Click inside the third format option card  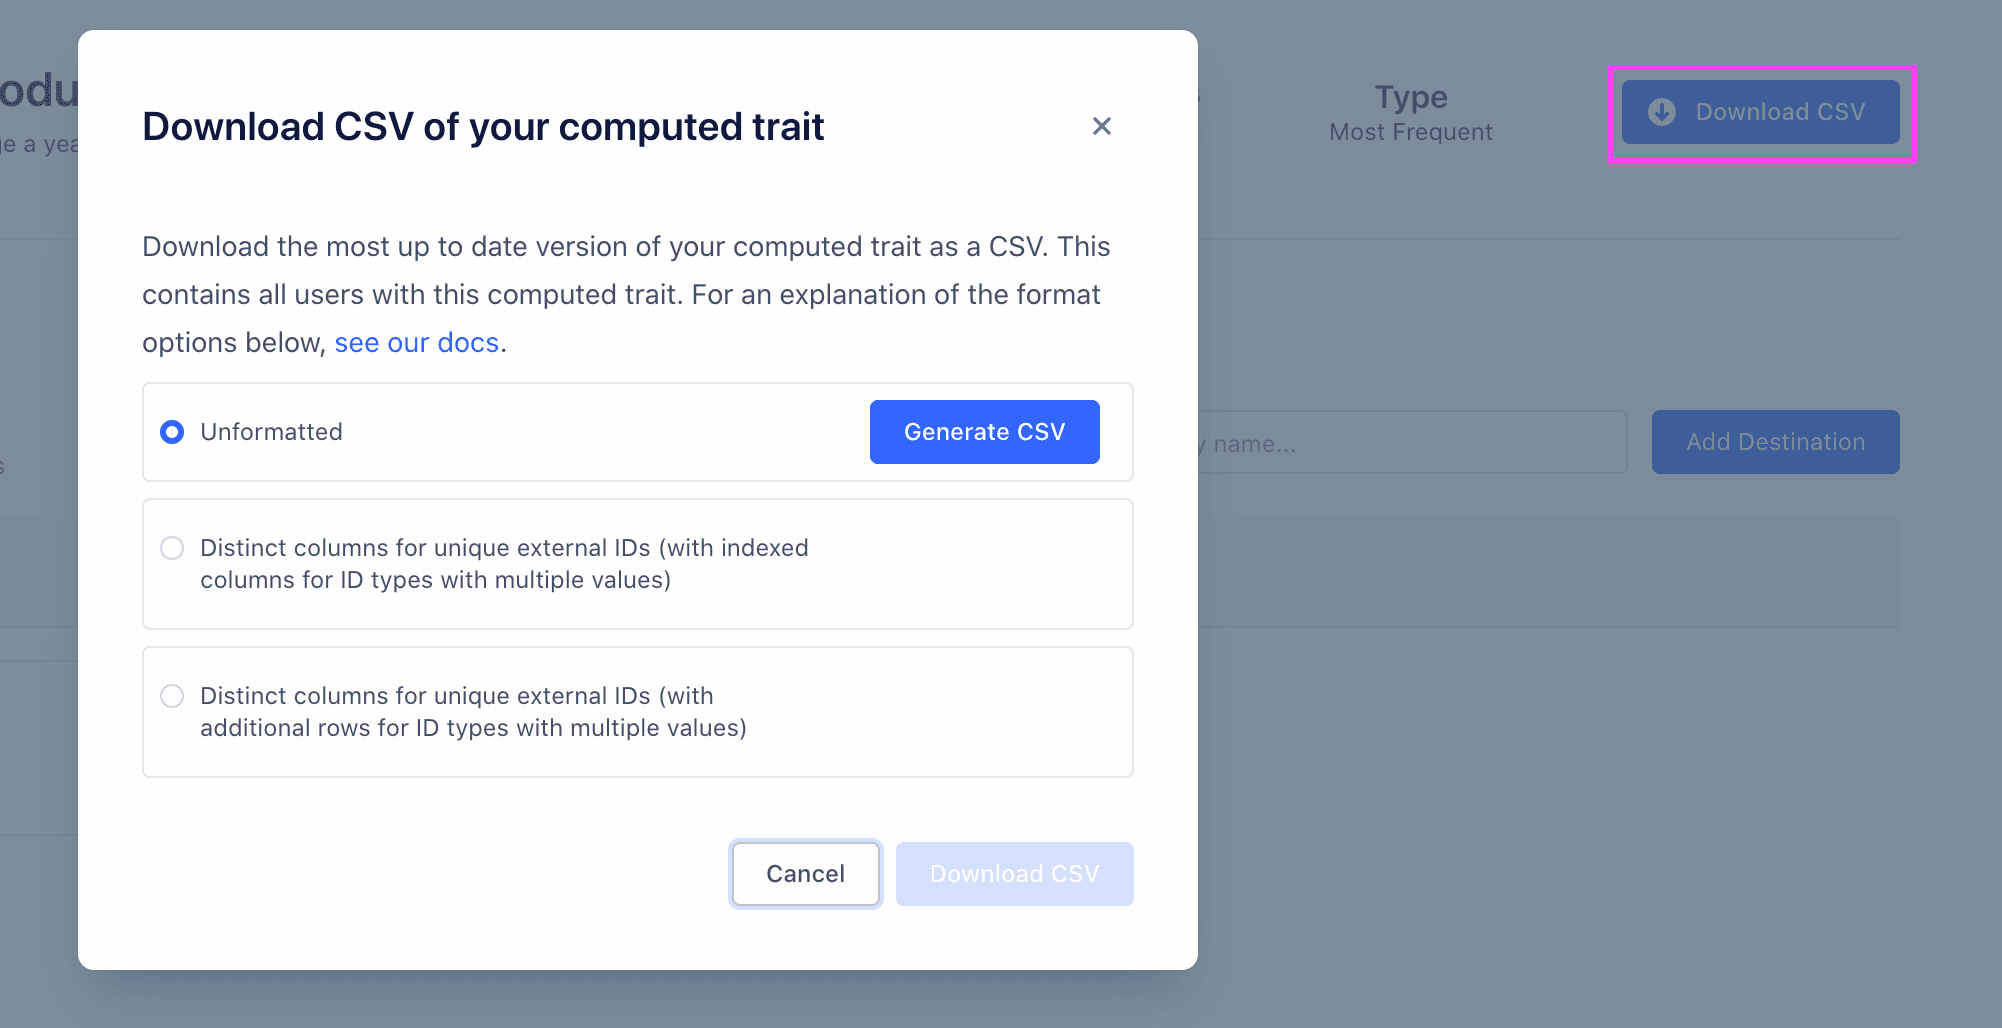tap(638, 711)
